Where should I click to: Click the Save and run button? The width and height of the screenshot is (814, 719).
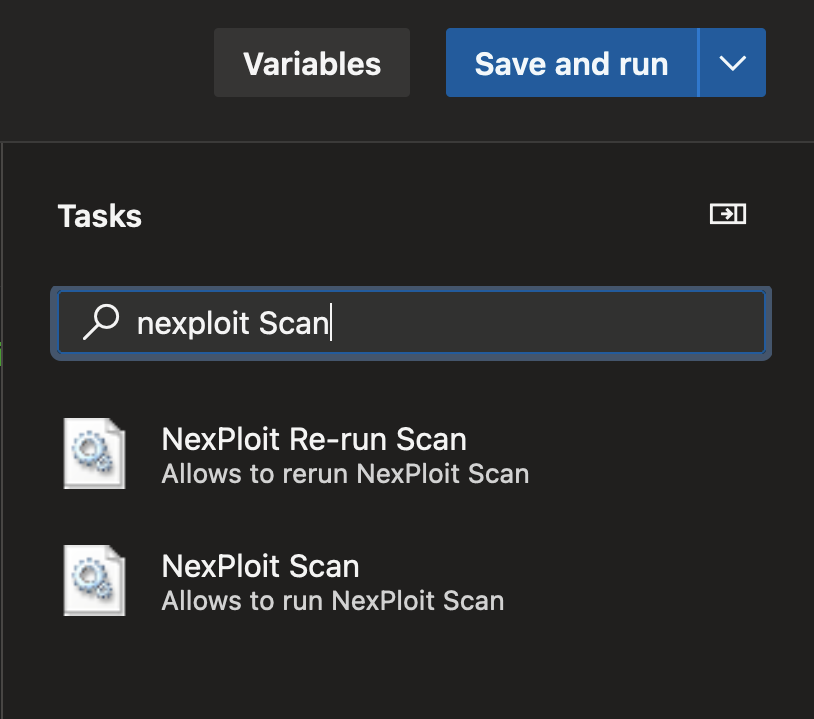(x=571, y=63)
